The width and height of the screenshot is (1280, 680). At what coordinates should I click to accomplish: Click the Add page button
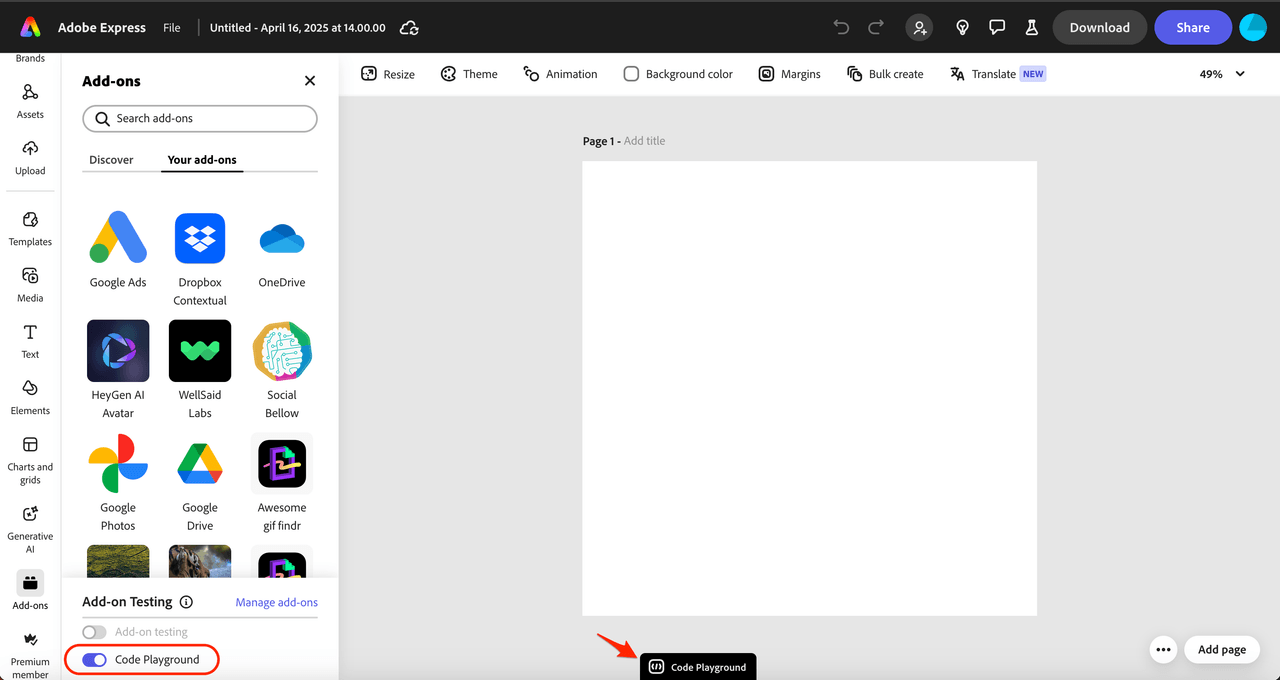point(1222,649)
